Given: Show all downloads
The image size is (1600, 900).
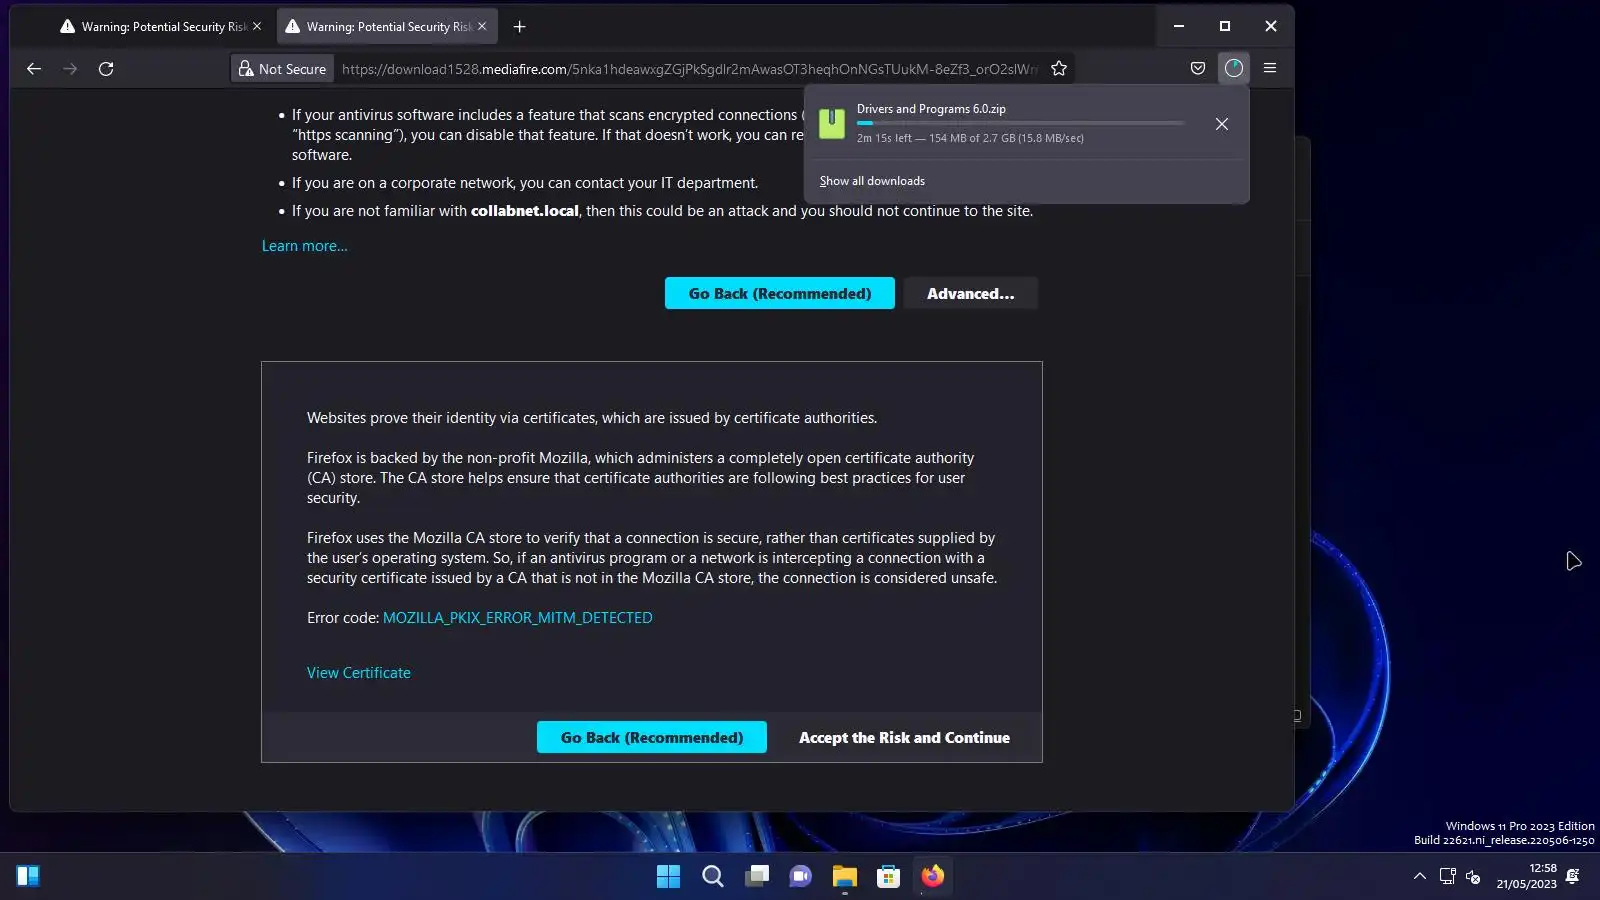Looking at the screenshot, I should tap(872, 181).
